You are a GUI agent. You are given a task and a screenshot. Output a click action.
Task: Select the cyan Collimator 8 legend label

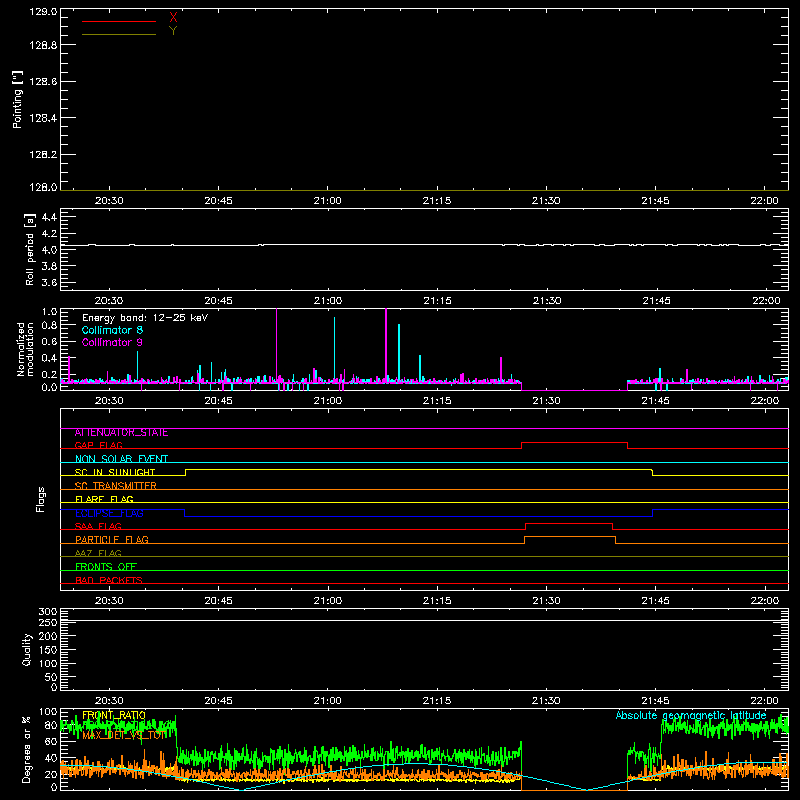[112, 330]
